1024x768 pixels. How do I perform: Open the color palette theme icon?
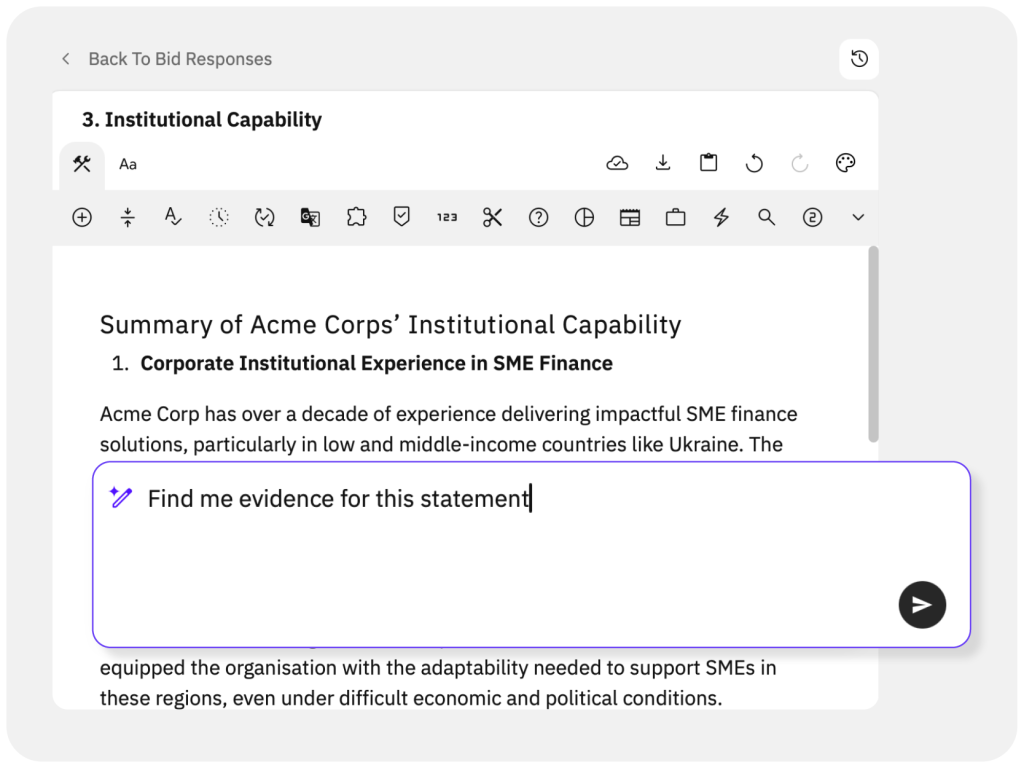click(x=845, y=163)
